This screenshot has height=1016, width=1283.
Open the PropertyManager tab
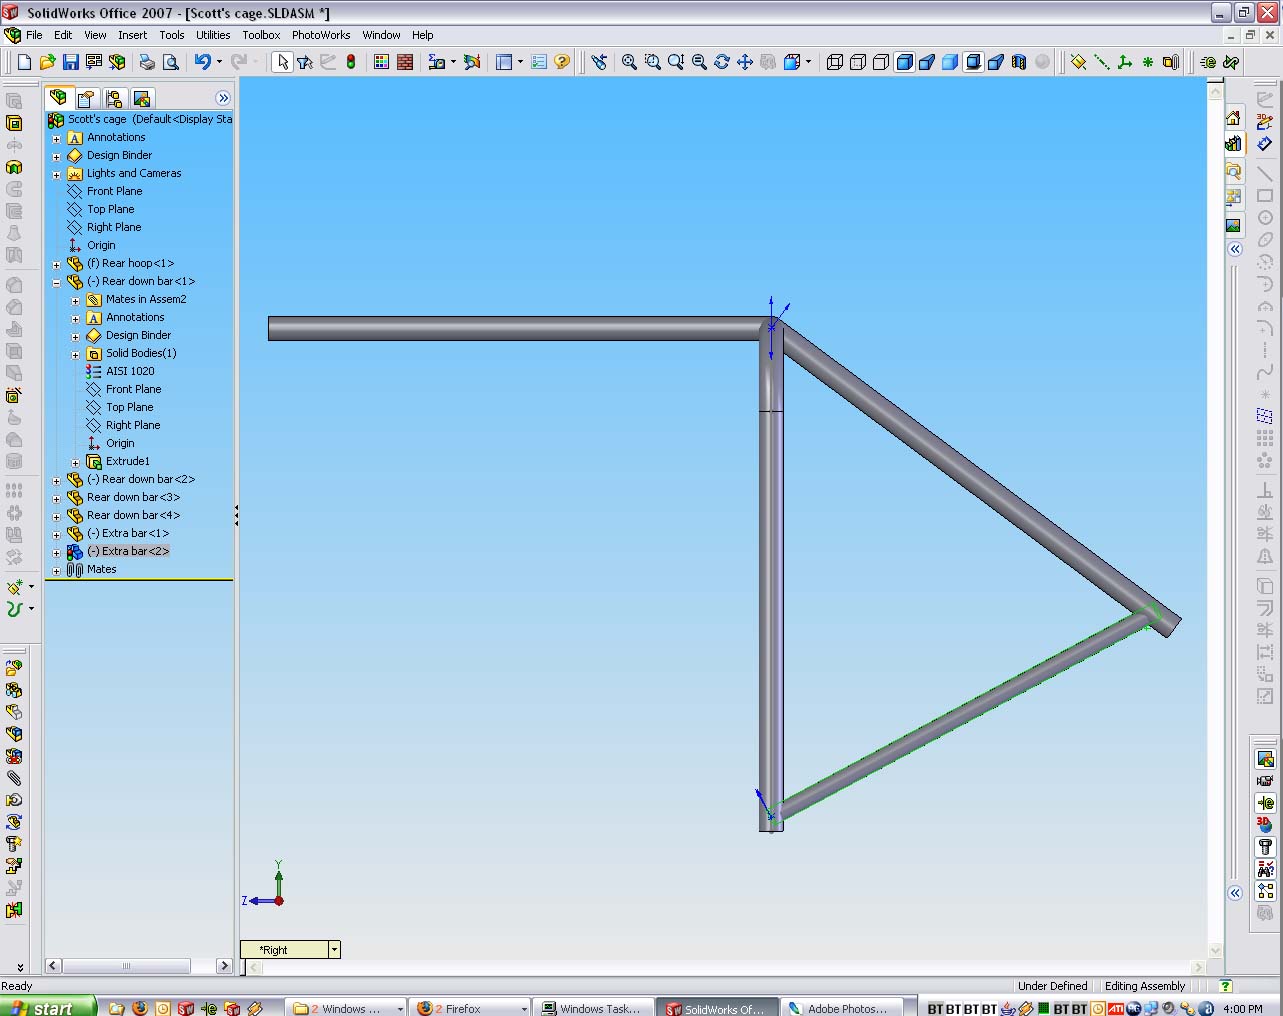click(86, 98)
